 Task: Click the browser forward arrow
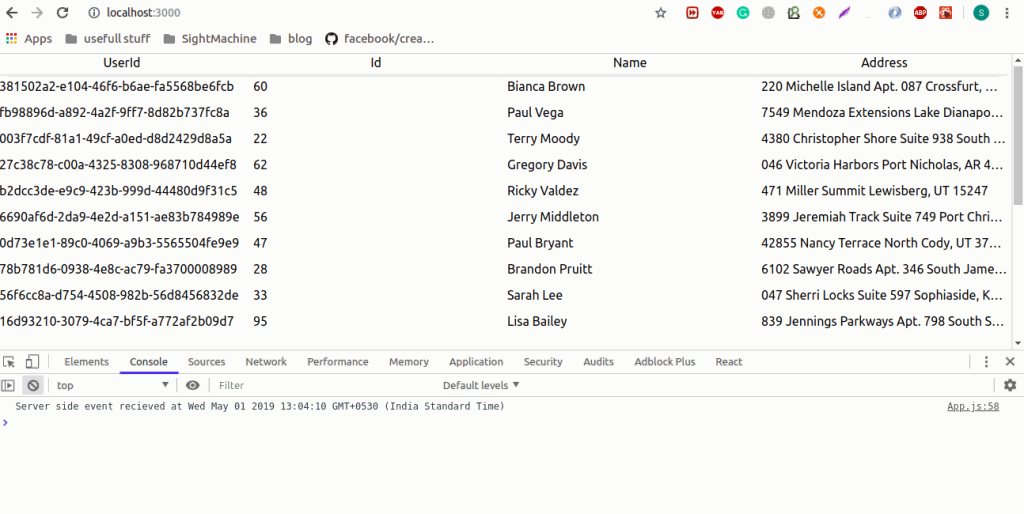(37, 12)
